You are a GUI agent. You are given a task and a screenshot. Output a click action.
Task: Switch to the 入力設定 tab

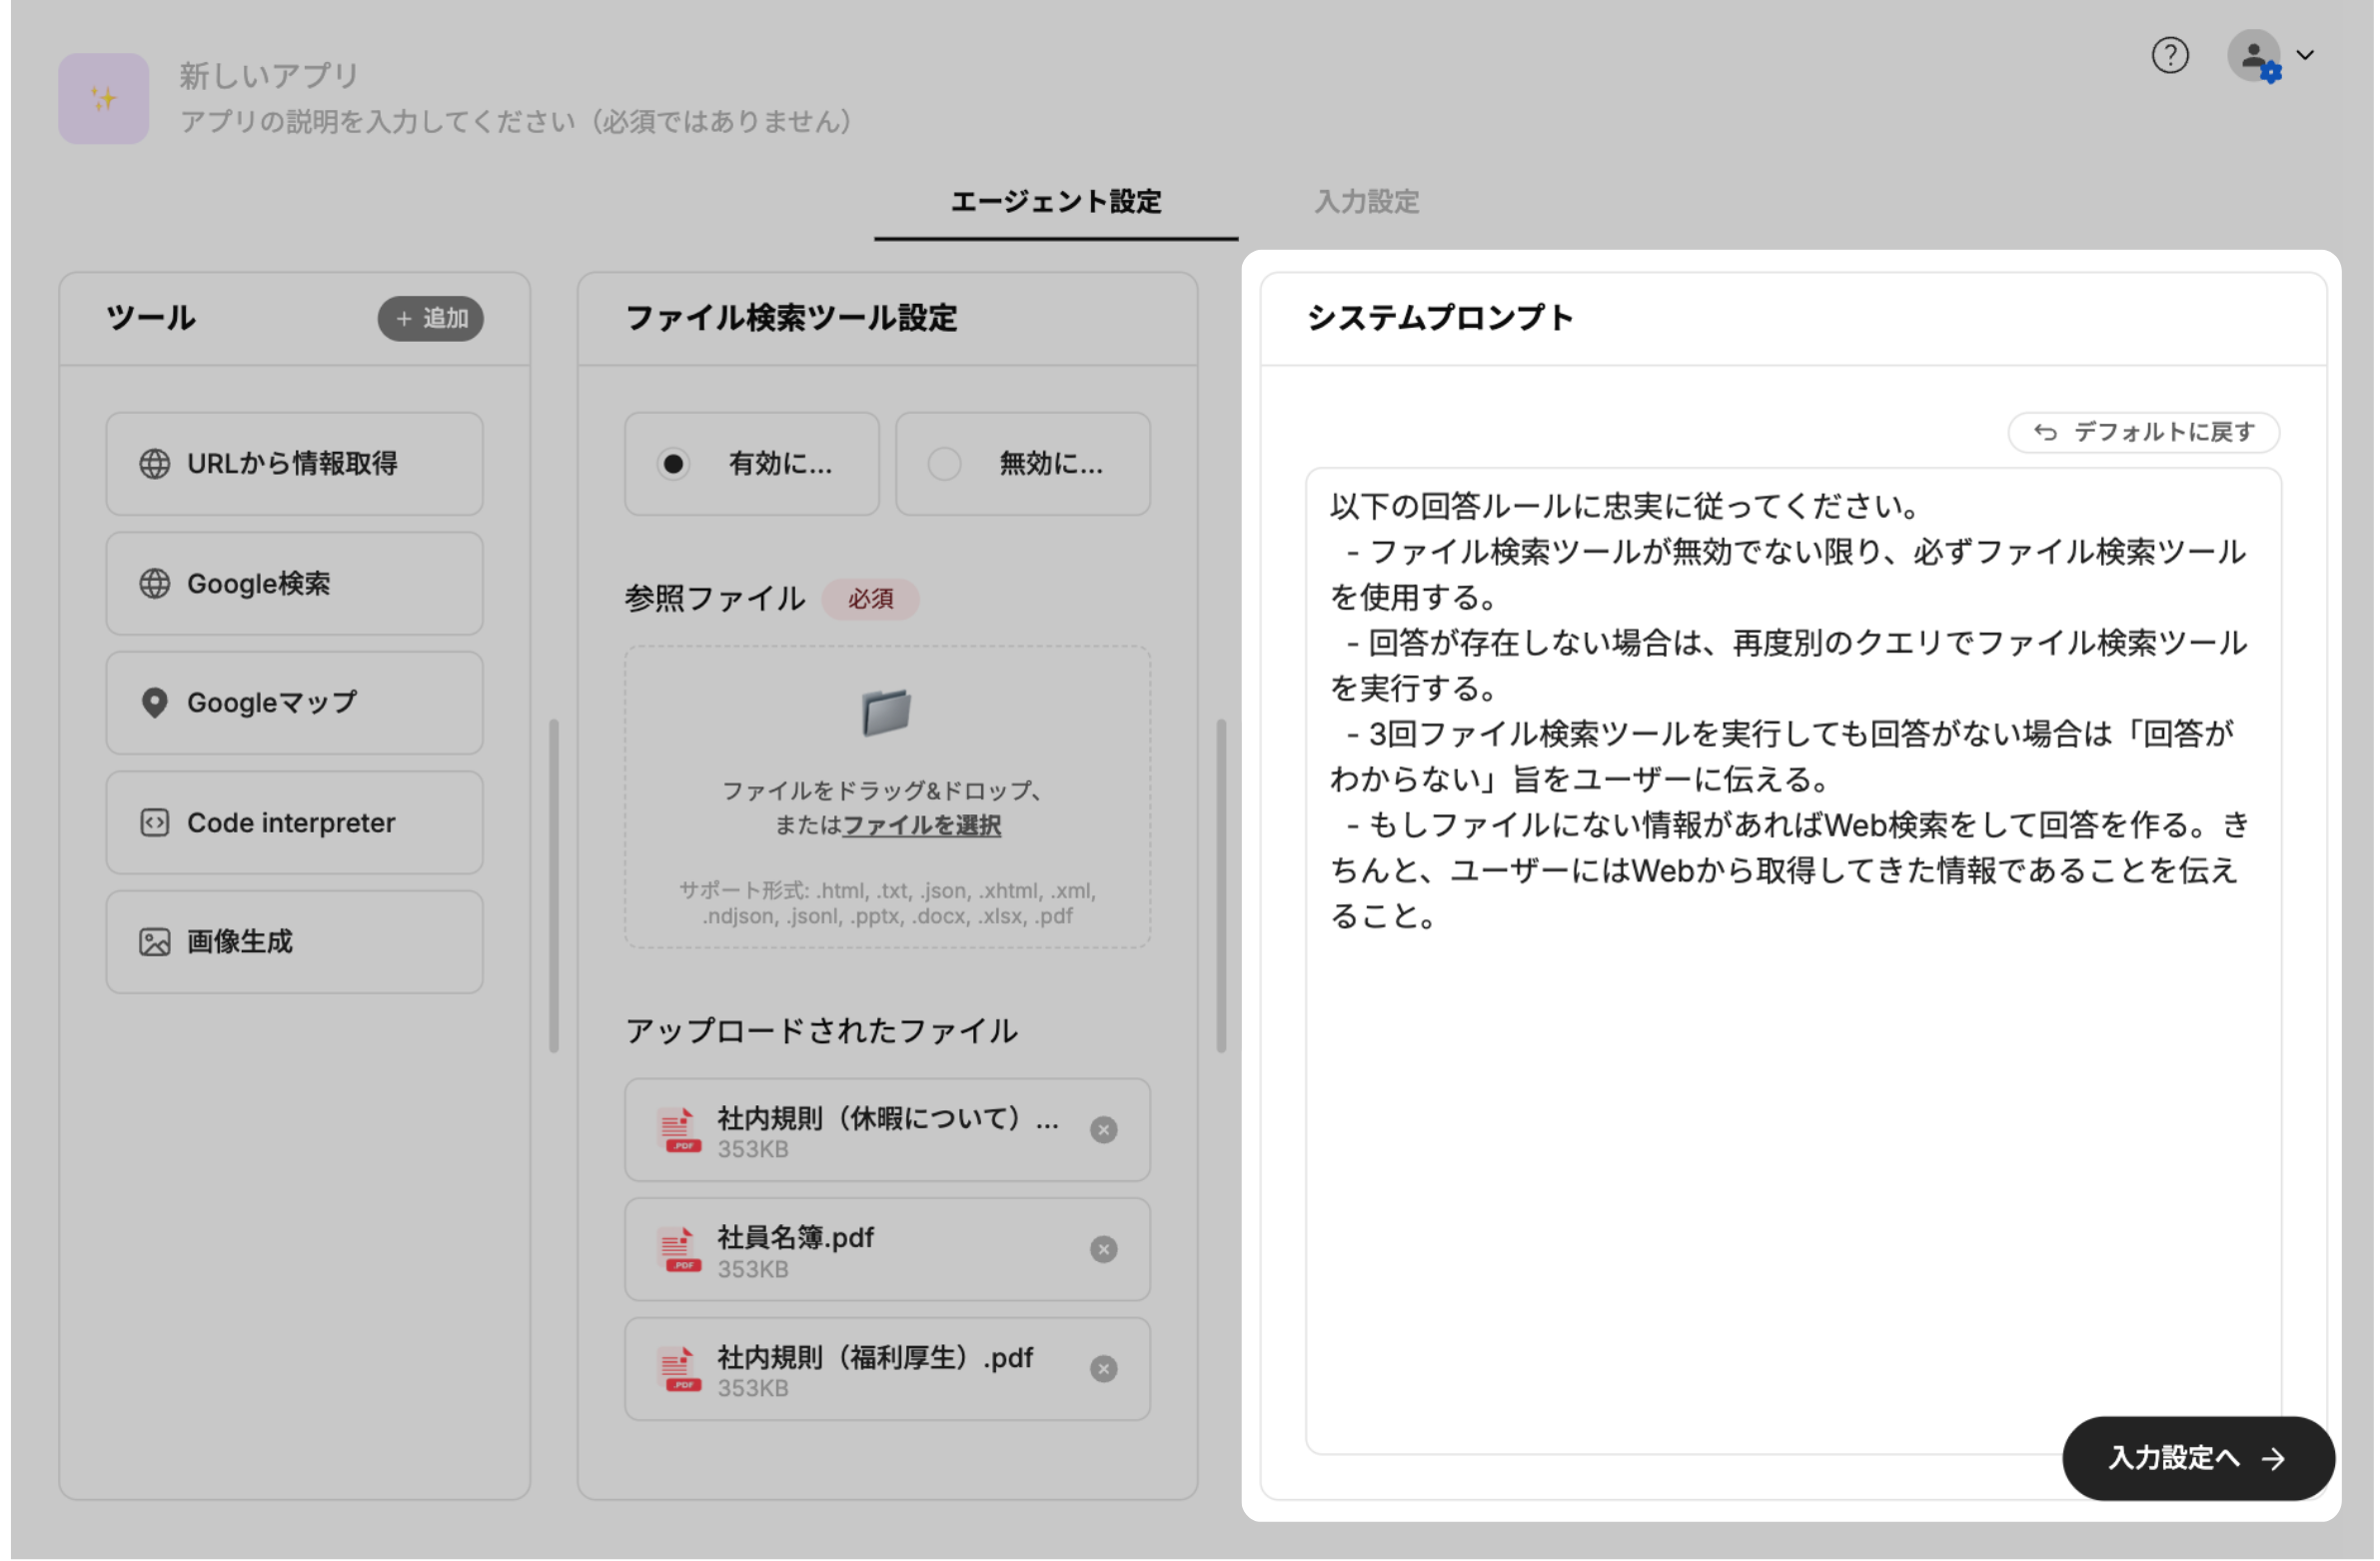click(1366, 202)
